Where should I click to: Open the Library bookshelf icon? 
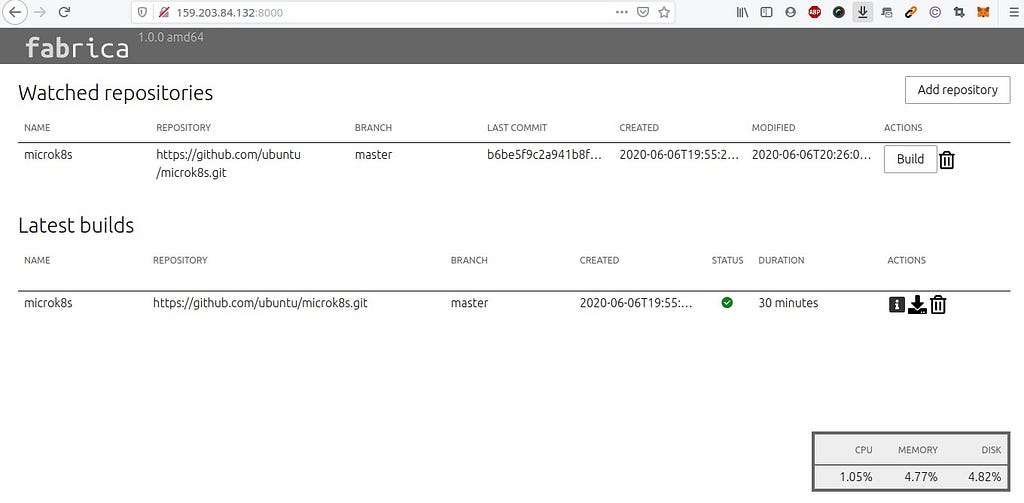click(743, 12)
